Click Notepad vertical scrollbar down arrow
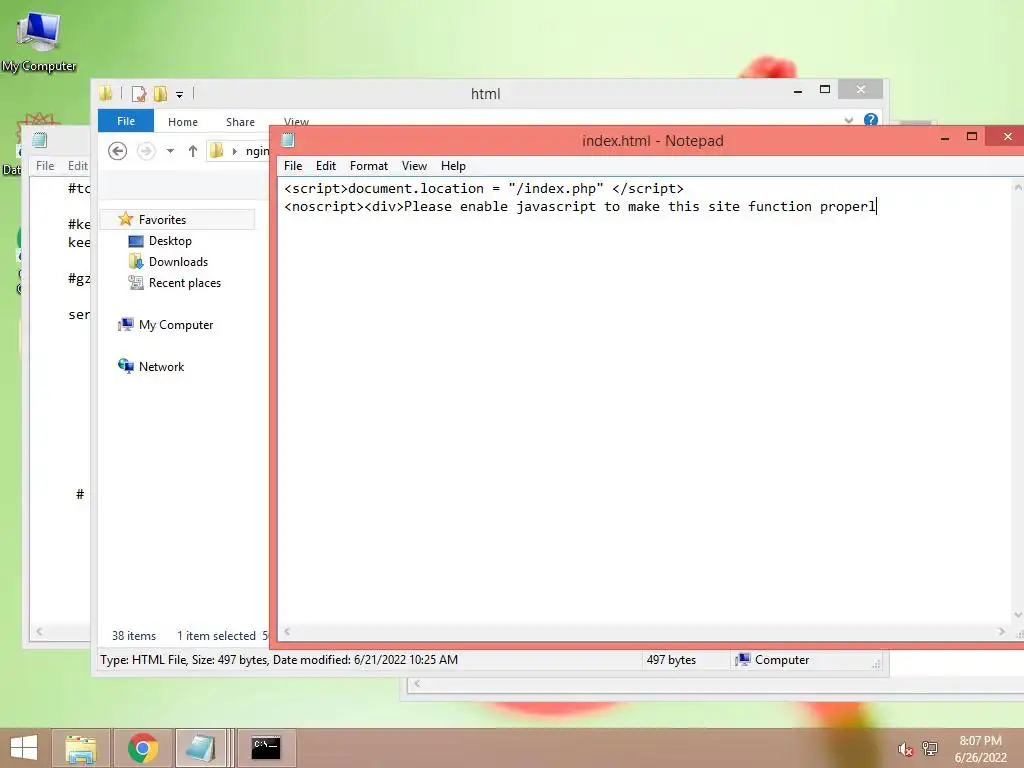This screenshot has height=768, width=1024. point(1017,615)
